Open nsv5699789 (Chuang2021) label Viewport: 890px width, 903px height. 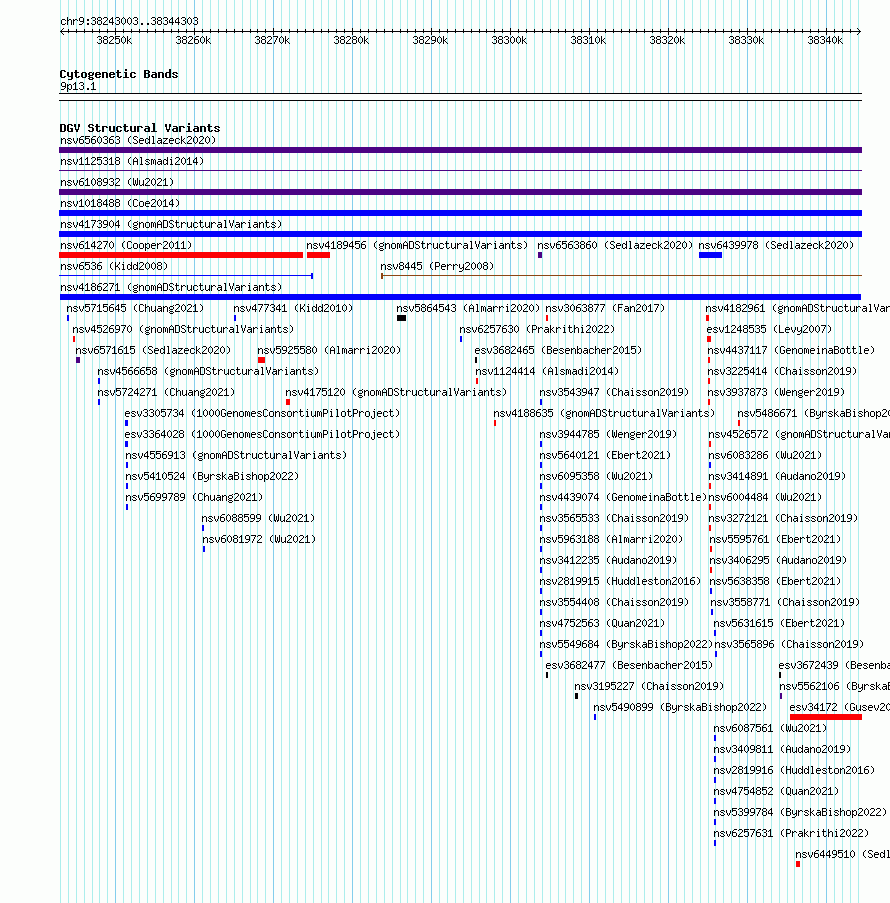point(194,498)
